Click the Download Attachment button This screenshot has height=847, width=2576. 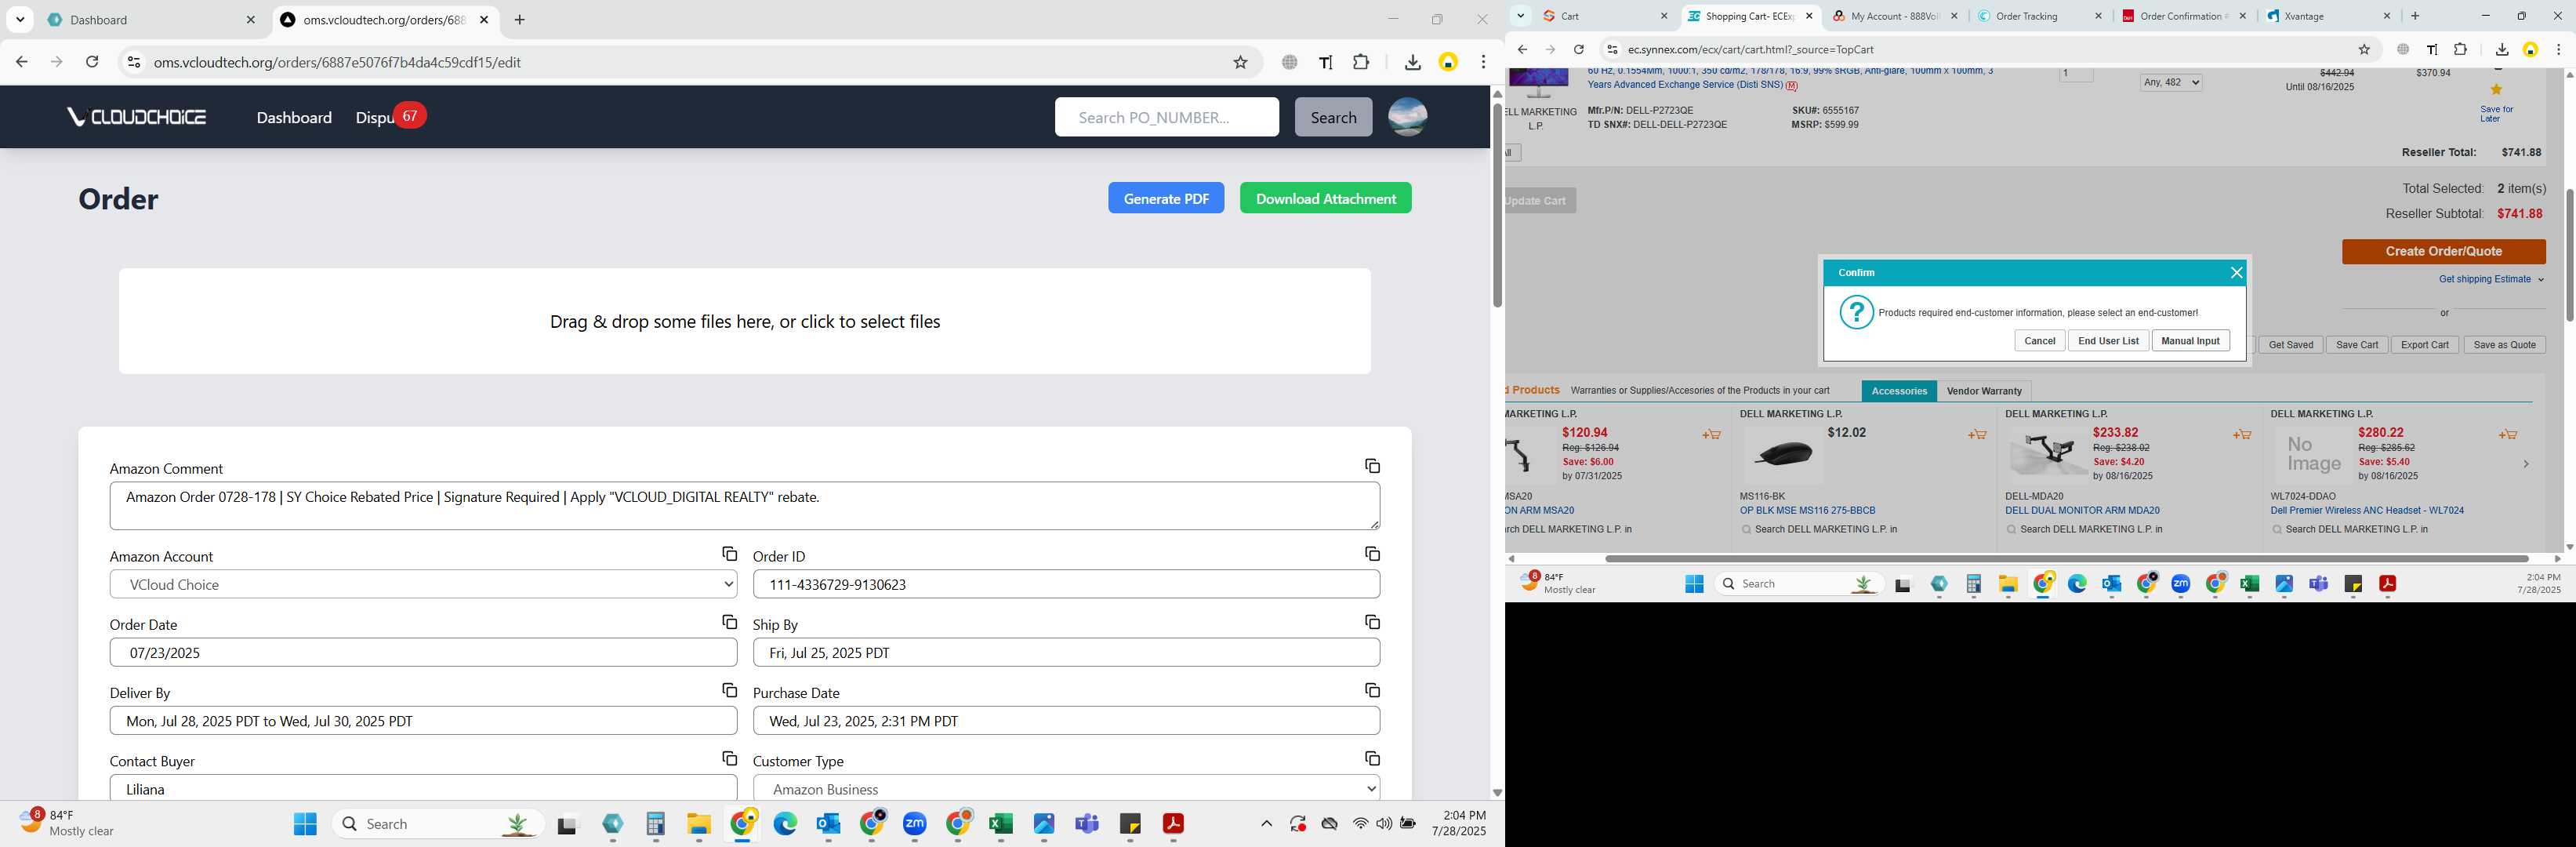point(1326,198)
